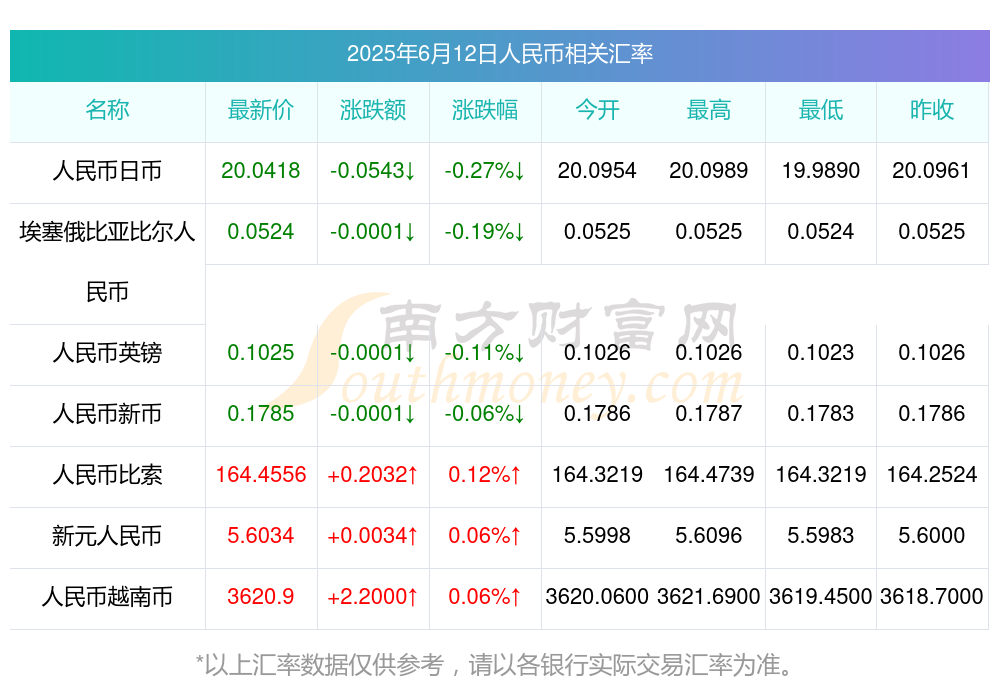Select the 人民币日币 row name
The width and height of the screenshot is (1000, 696).
107,171
